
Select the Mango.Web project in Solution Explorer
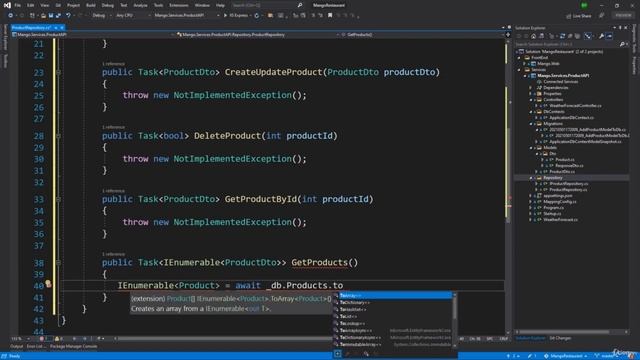coord(548,64)
